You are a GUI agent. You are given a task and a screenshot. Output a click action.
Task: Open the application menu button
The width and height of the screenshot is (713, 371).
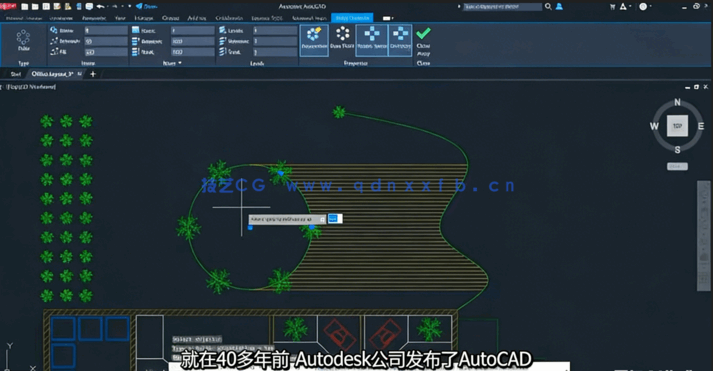(8, 6)
